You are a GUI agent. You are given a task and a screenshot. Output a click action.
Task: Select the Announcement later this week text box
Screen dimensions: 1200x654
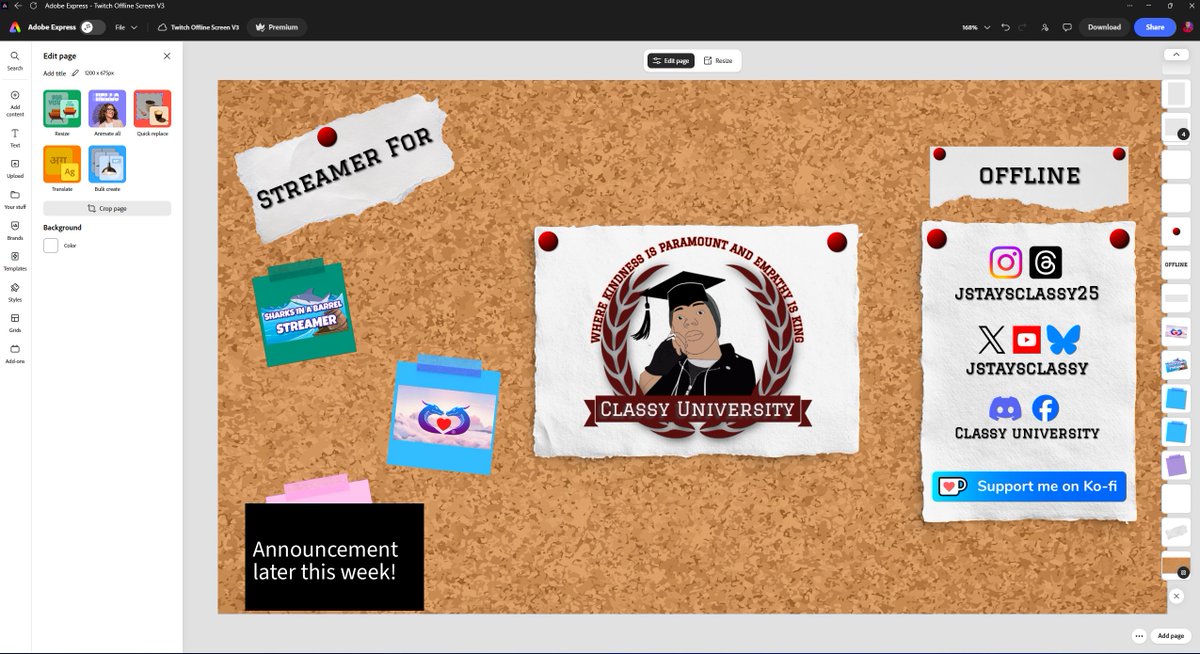(x=334, y=557)
